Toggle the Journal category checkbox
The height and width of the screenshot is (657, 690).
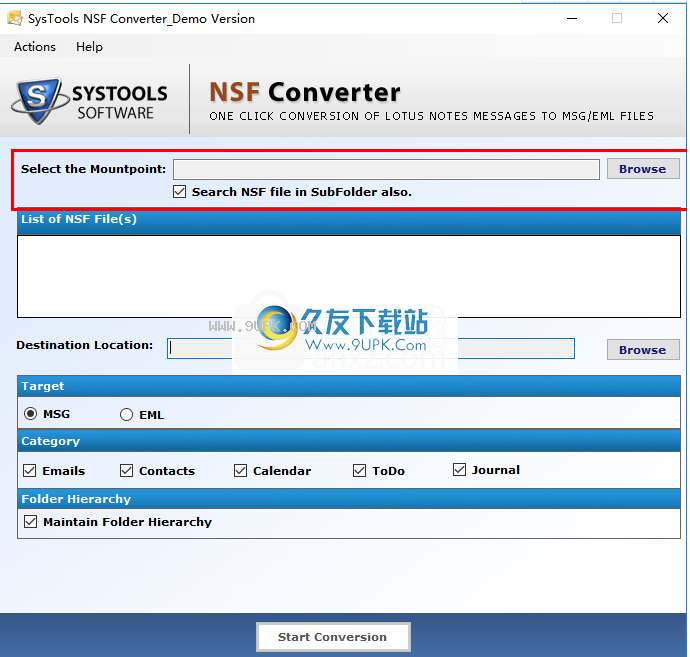coord(459,470)
